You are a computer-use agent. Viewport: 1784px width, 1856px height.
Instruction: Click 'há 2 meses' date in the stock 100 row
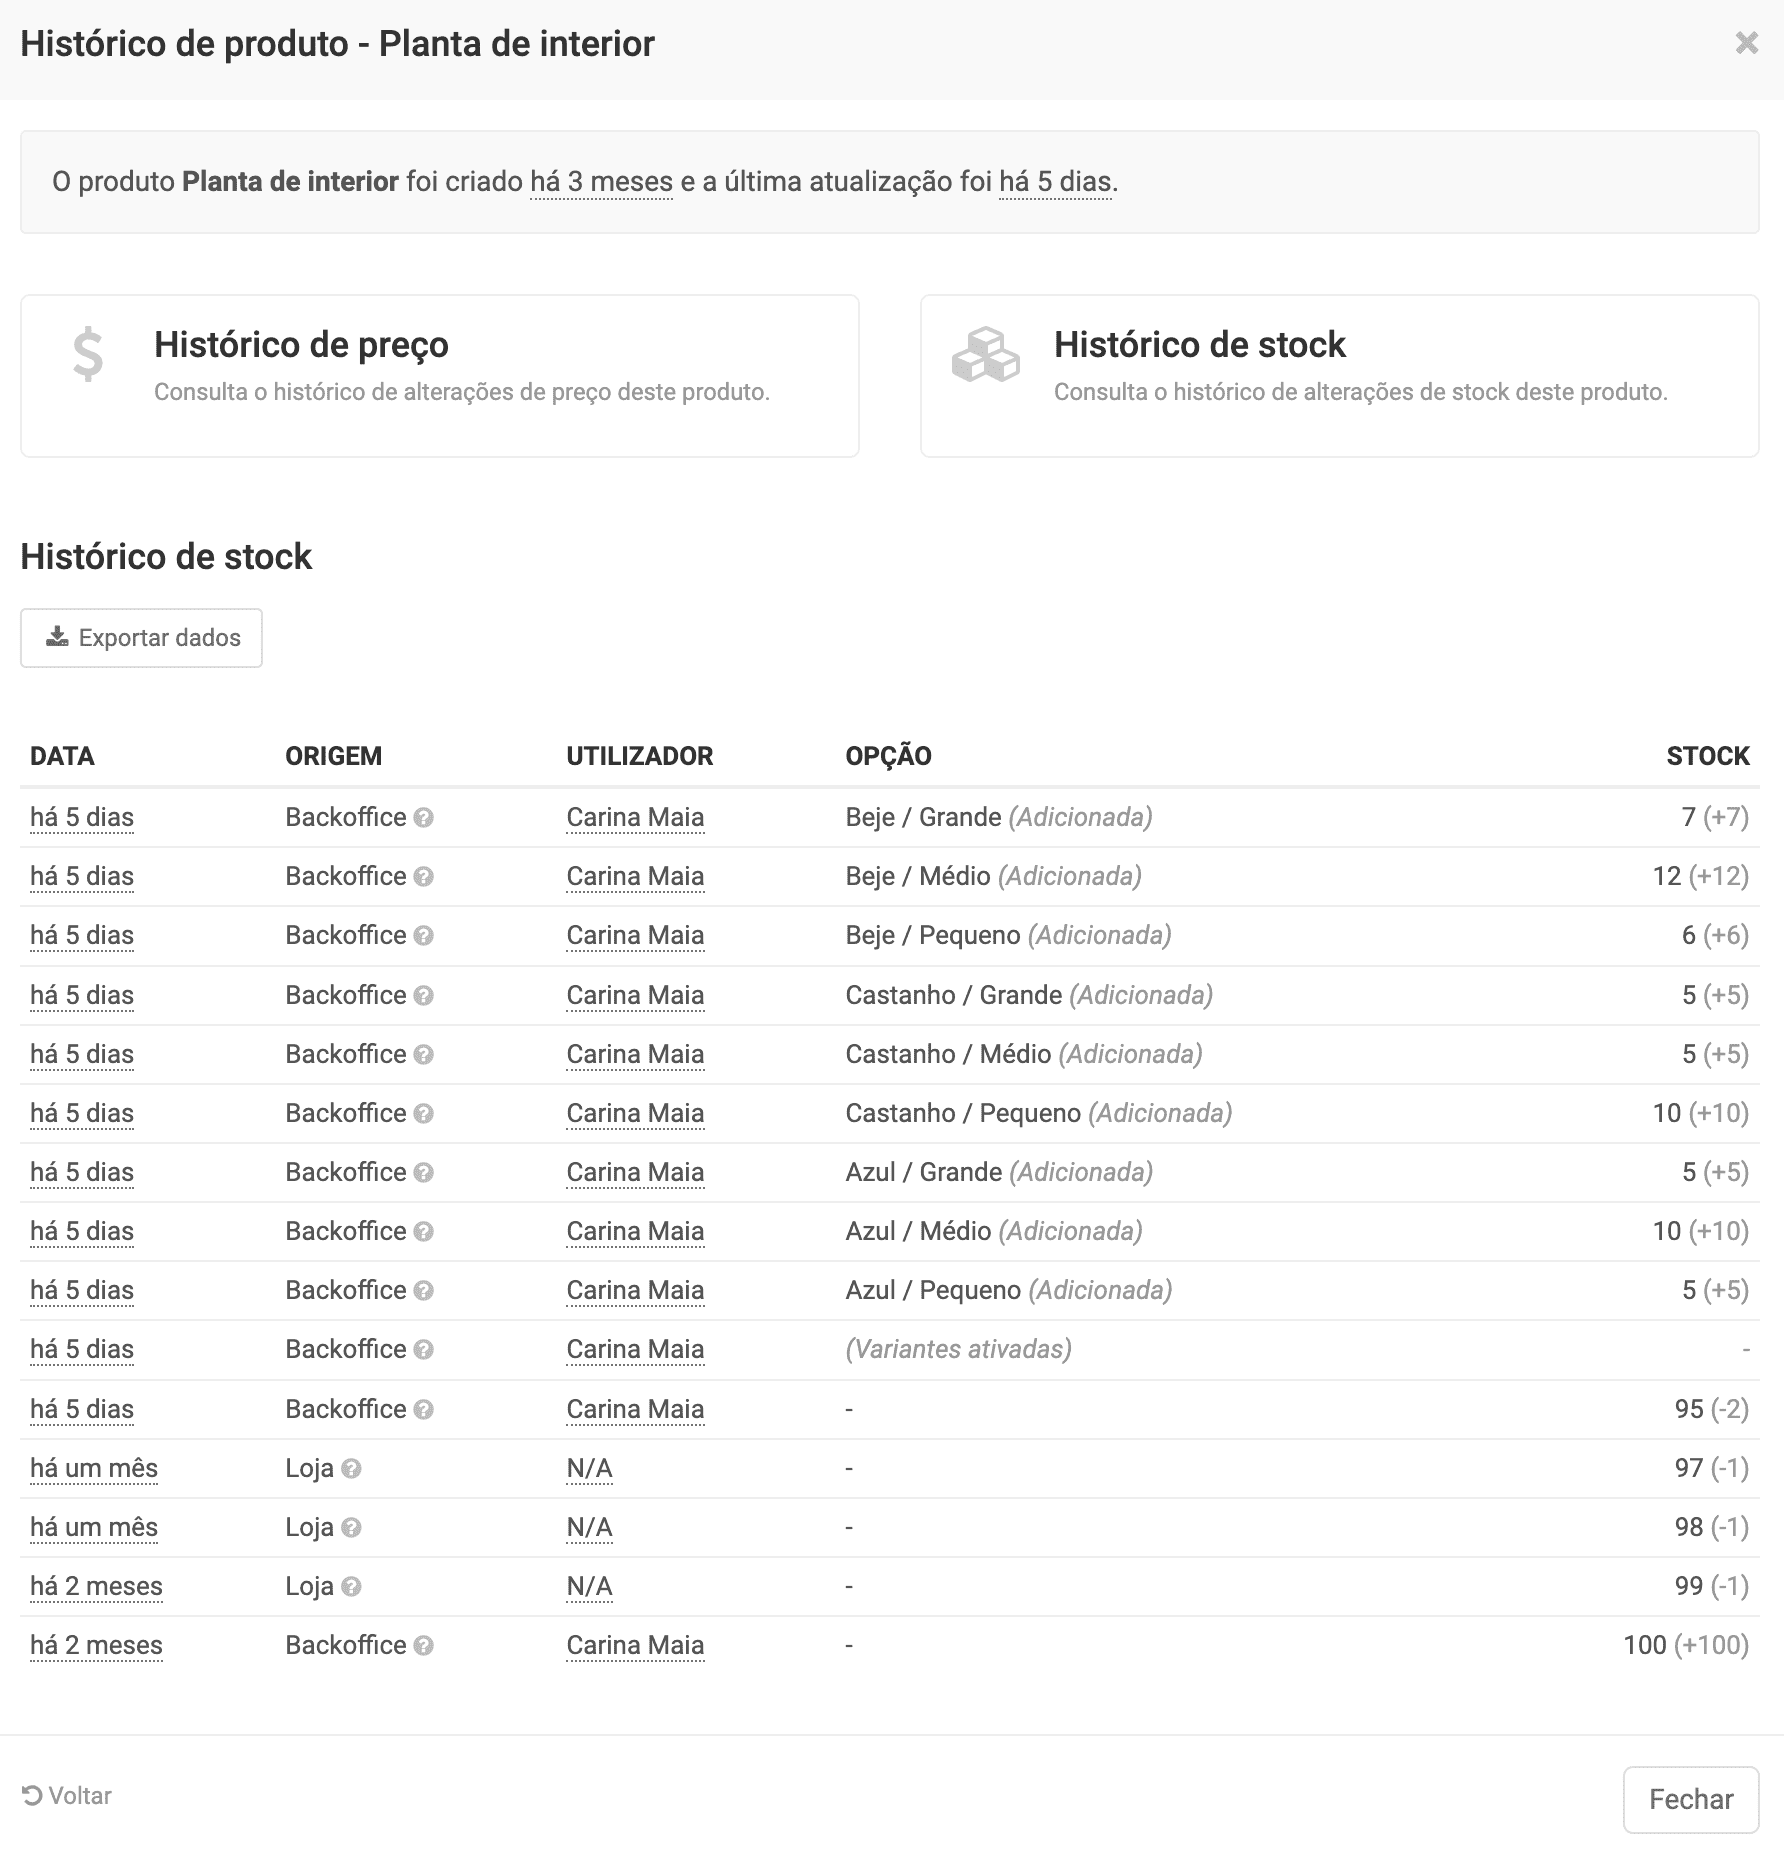(96, 1646)
